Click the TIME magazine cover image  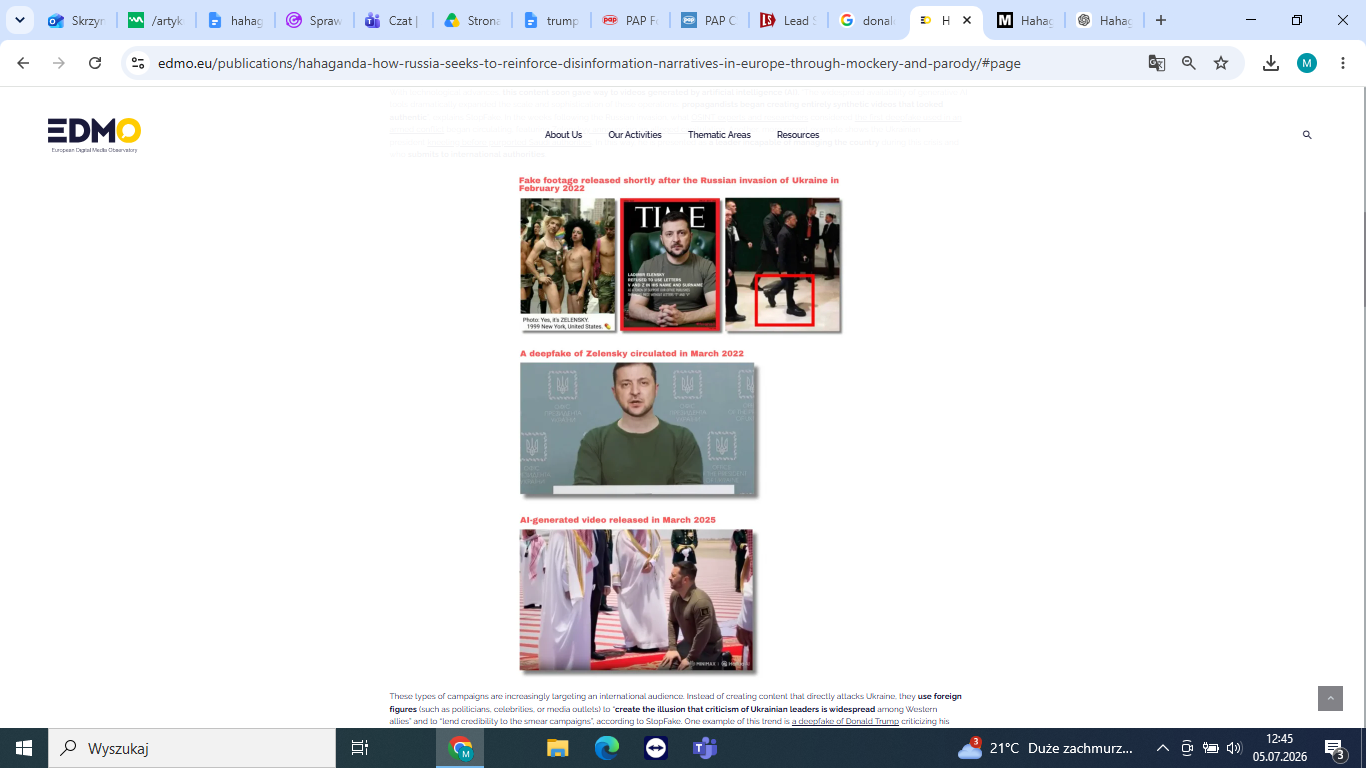tap(670, 264)
